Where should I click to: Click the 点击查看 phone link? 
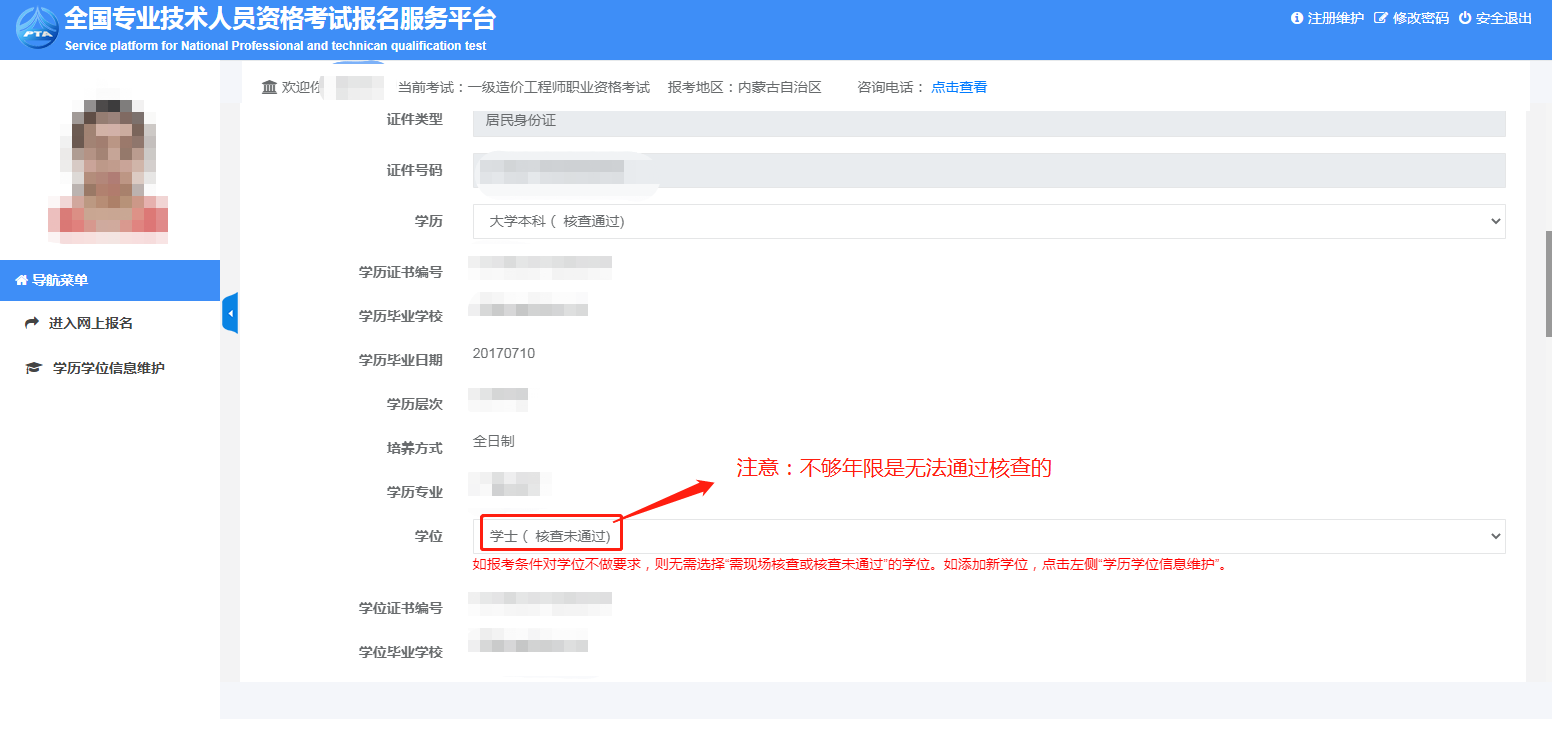(959, 87)
